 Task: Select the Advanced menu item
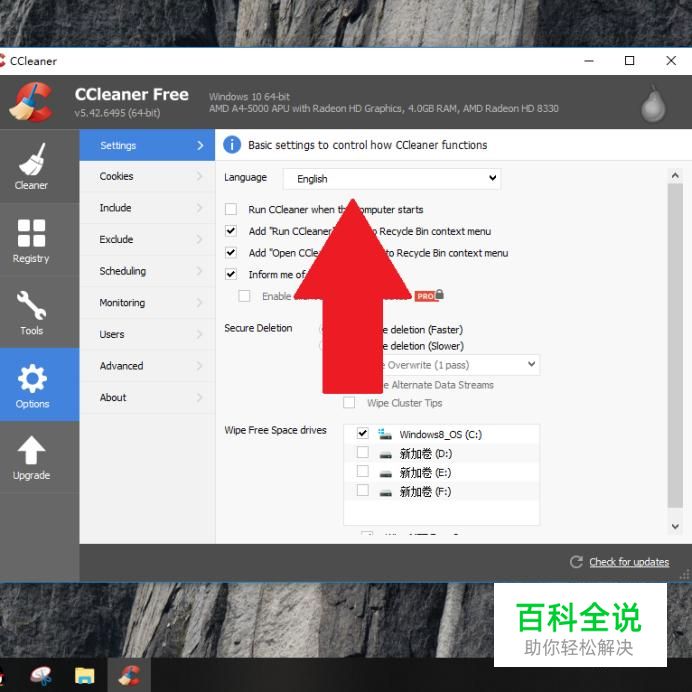(147, 366)
